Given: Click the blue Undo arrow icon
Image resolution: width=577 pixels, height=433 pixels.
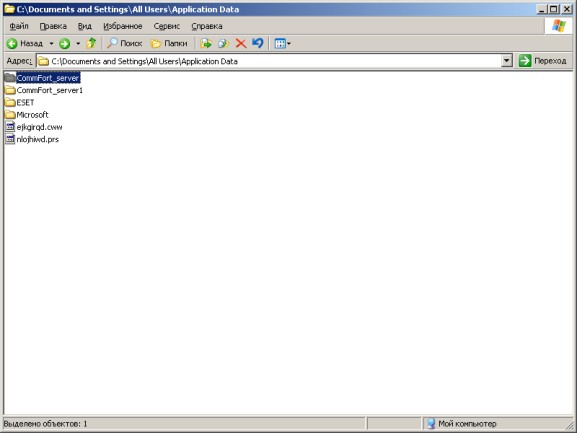Looking at the screenshot, I should 258,43.
